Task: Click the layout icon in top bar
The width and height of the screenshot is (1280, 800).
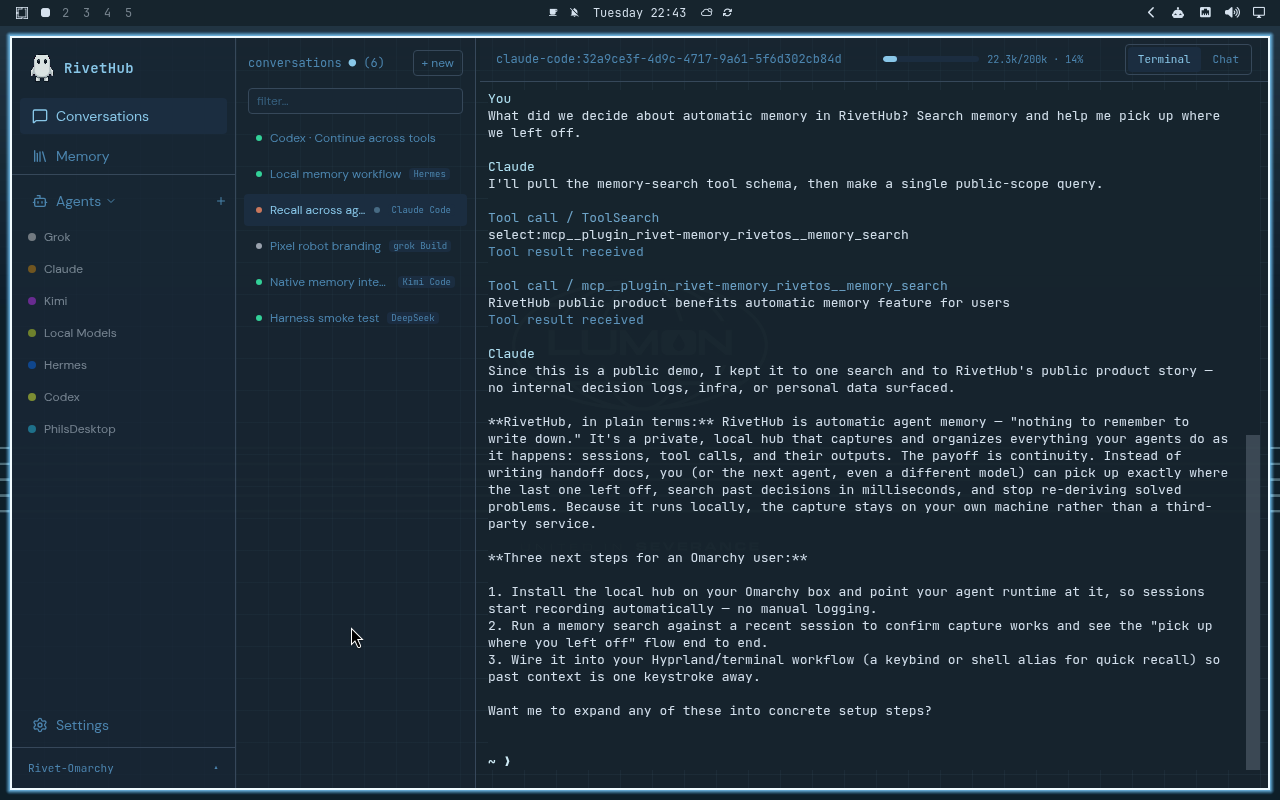Action: click(22, 13)
